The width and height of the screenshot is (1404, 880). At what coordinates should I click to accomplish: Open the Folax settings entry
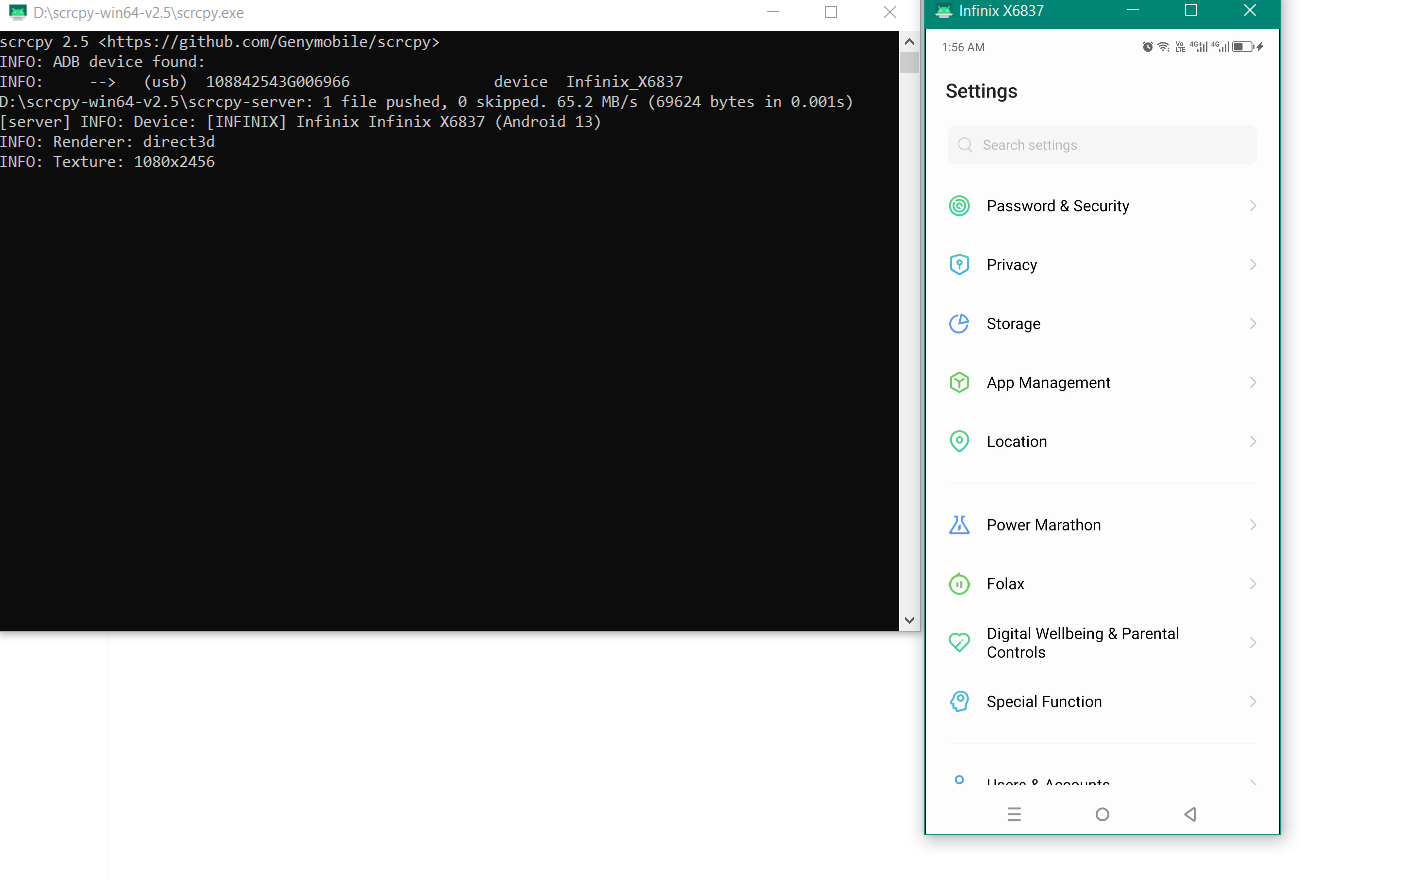point(1102,584)
